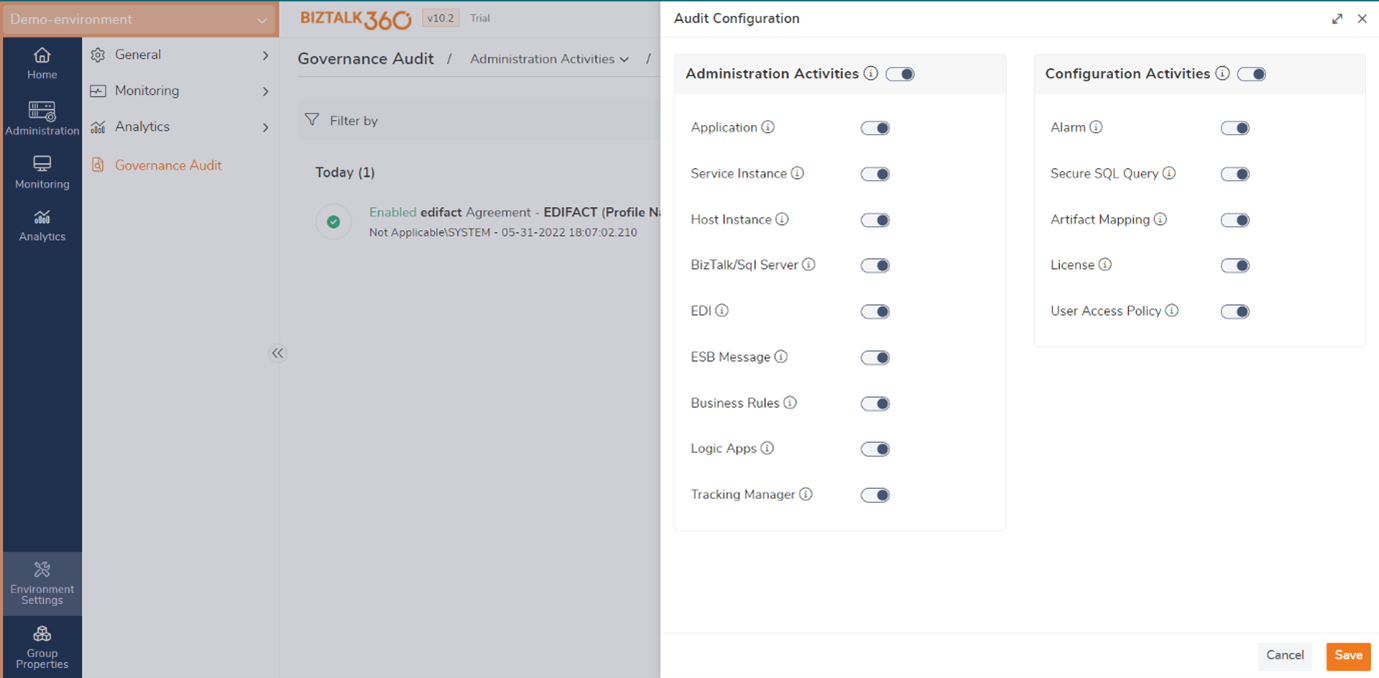This screenshot has width=1379, height=678.
Task: Open the Administration section from the sidebar
Action: pyautogui.click(x=41, y=117)
